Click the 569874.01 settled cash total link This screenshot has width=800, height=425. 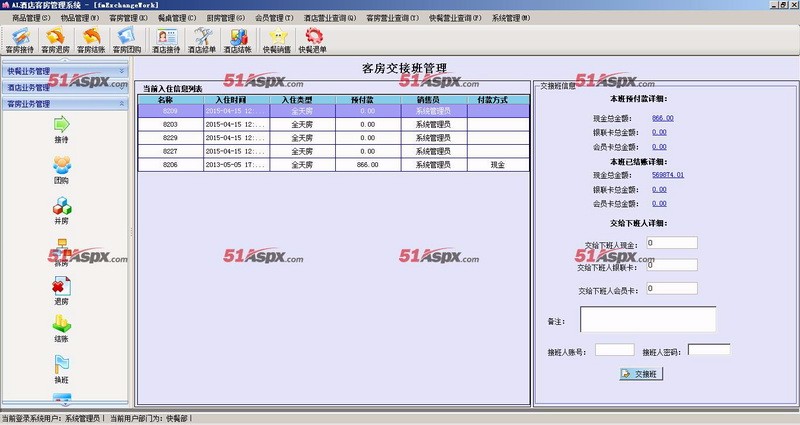(668, 174)
